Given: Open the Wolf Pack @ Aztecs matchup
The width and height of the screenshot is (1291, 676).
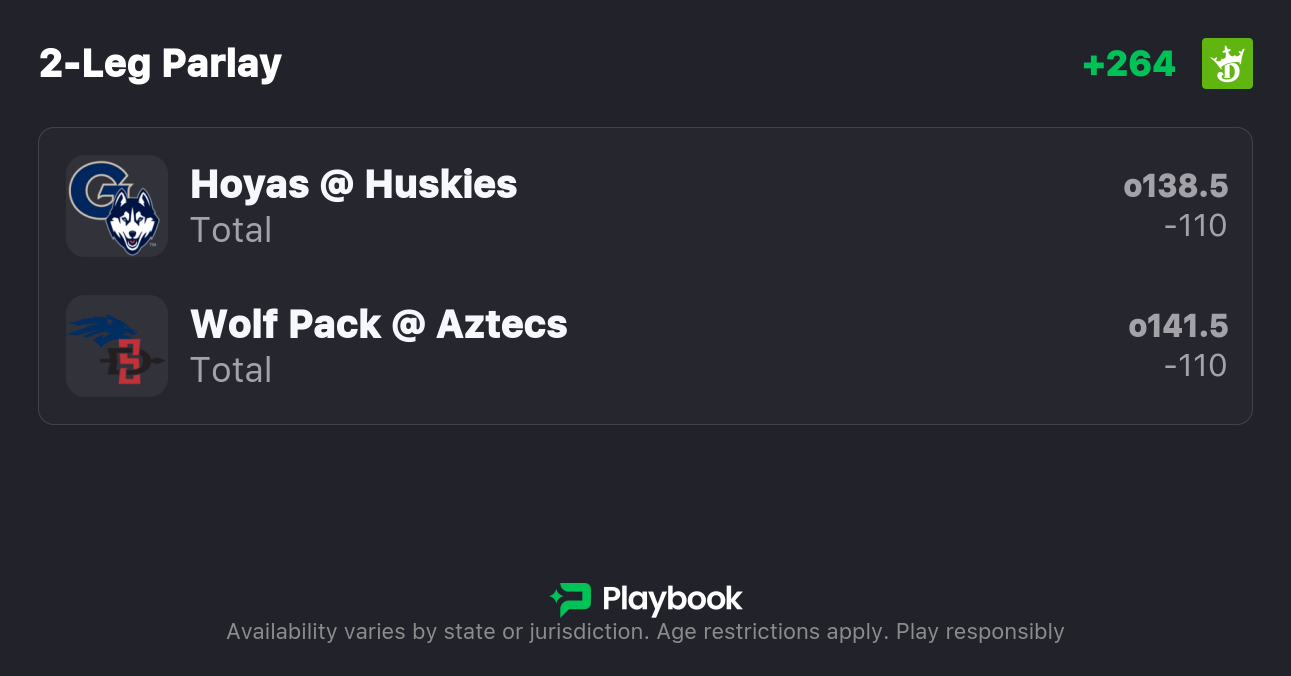Looking at the screenshot, I should [378, 325].
